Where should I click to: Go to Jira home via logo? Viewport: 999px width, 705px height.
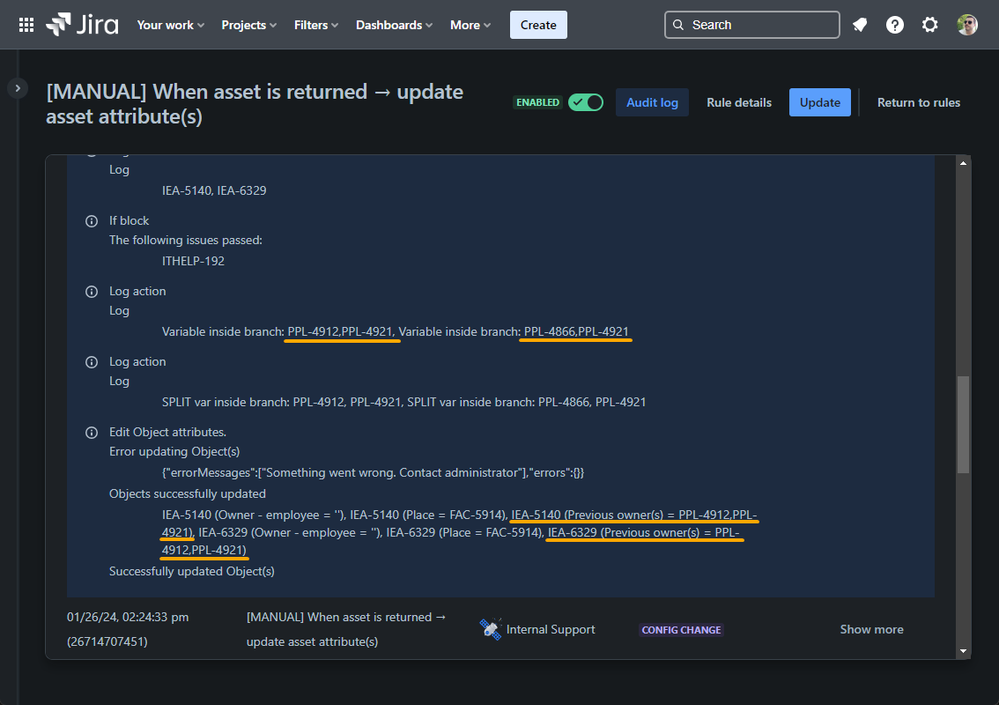(82, 25)
